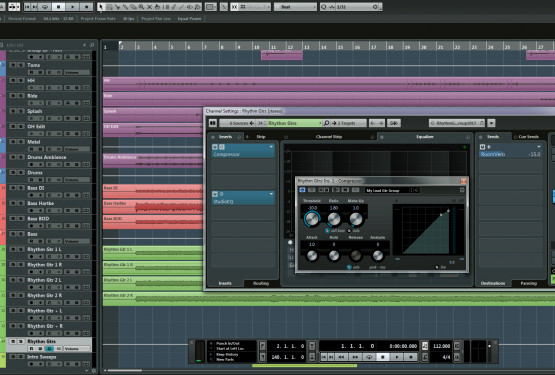Click Play in the bottom transport panel
555x375 pixels.
click(x=396, y=357)
